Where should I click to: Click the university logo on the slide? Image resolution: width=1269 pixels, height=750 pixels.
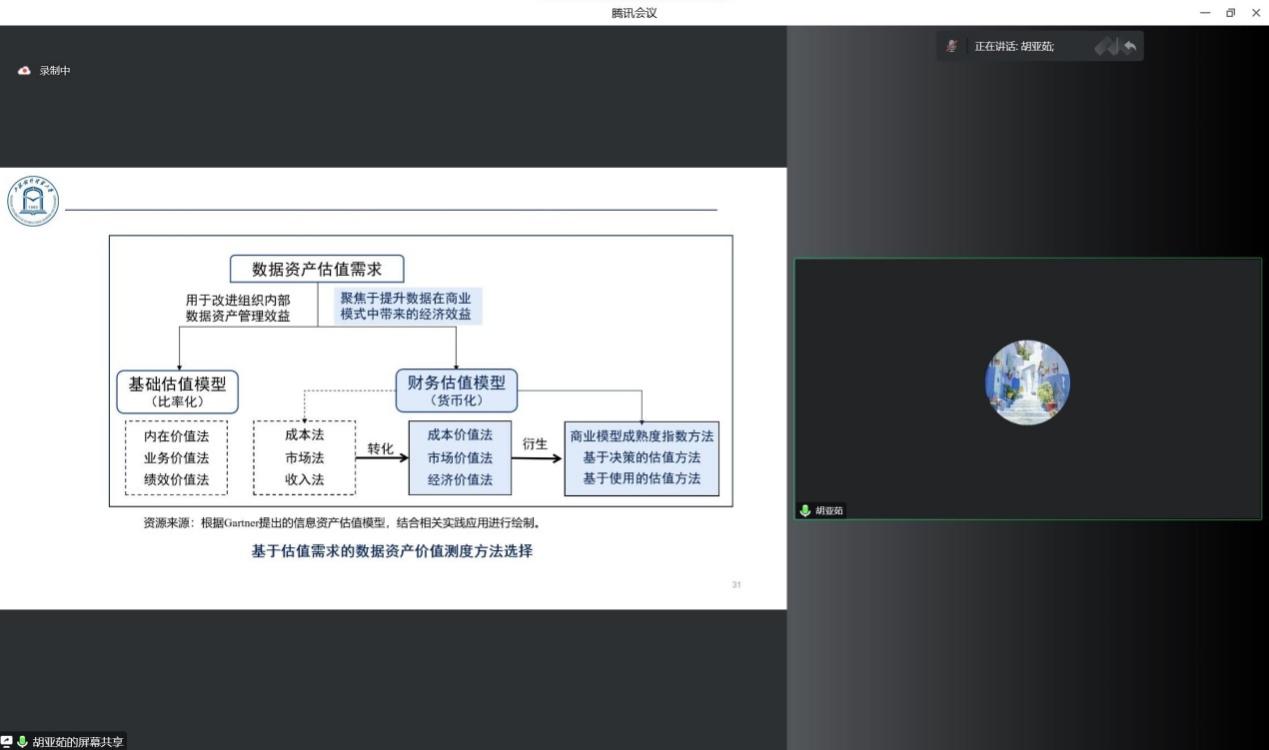click(33, 201)
